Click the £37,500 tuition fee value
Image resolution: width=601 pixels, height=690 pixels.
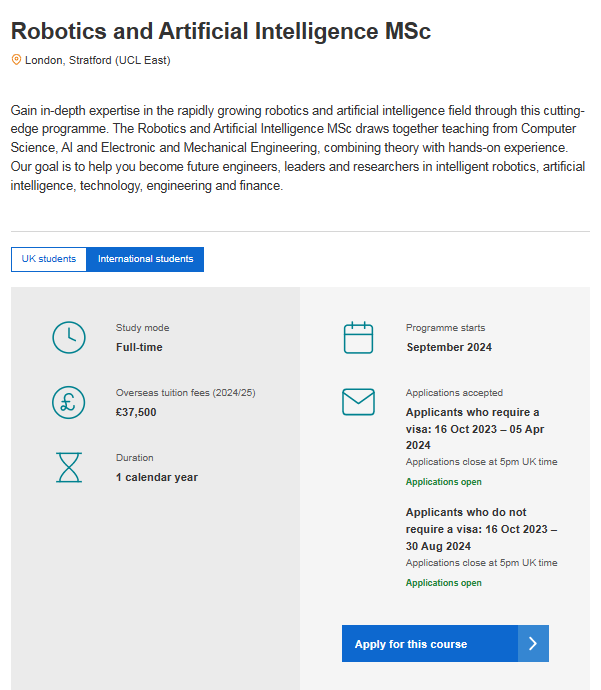pyautogui.click(x=136, y=412)
